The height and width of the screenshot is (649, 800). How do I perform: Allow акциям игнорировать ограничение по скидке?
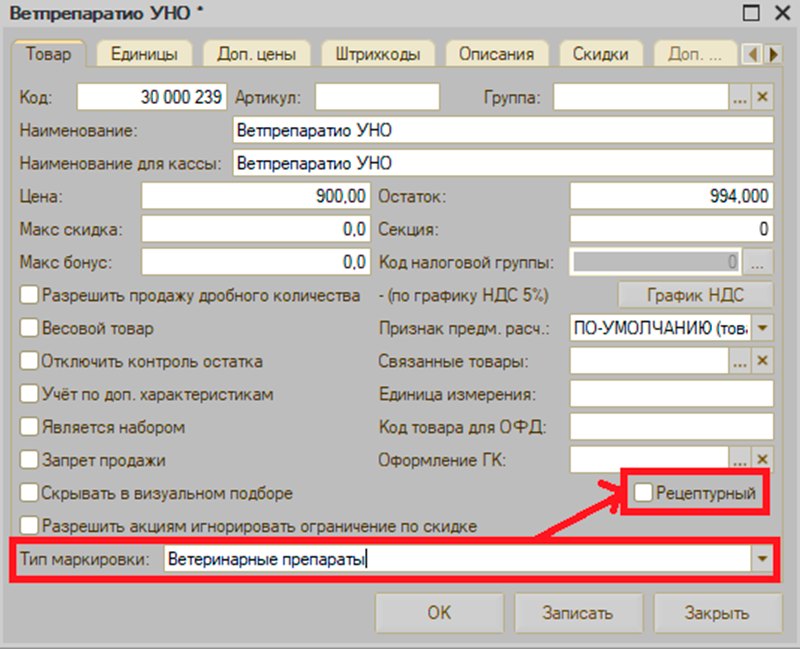[29, 526]
